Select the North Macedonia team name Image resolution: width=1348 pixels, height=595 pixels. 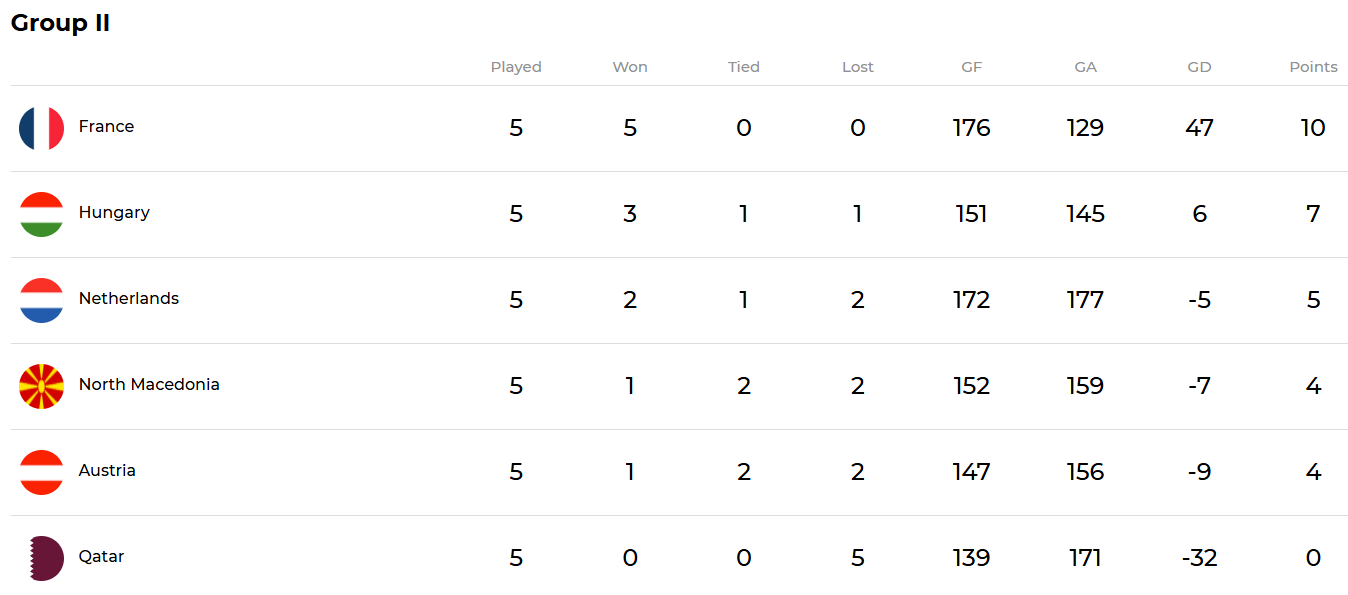tap(149, 385)
